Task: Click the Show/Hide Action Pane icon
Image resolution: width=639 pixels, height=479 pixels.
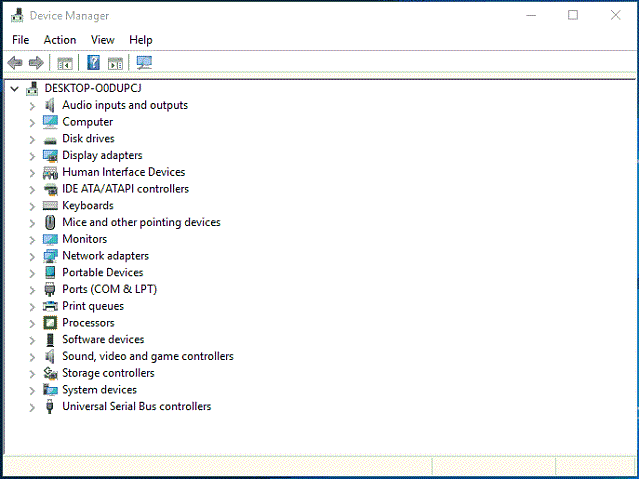Action: pyautogui.click(x=115, y=63)
